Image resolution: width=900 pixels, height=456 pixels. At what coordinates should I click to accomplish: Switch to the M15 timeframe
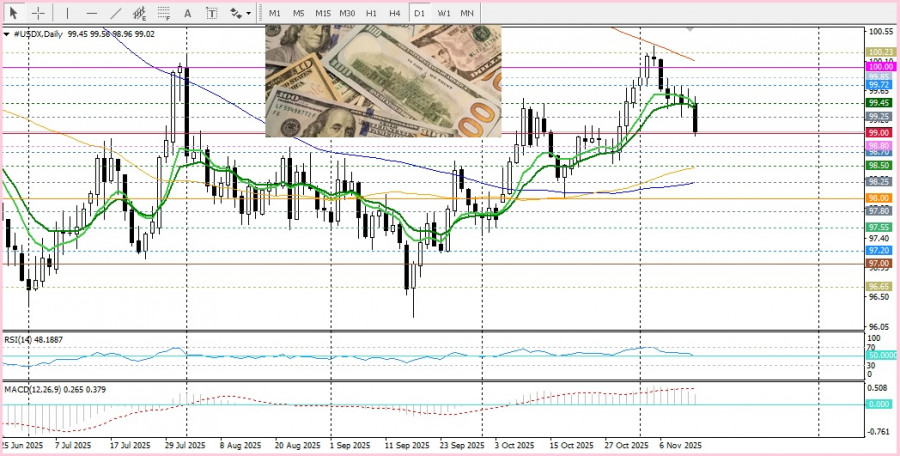tap(323, 13)
